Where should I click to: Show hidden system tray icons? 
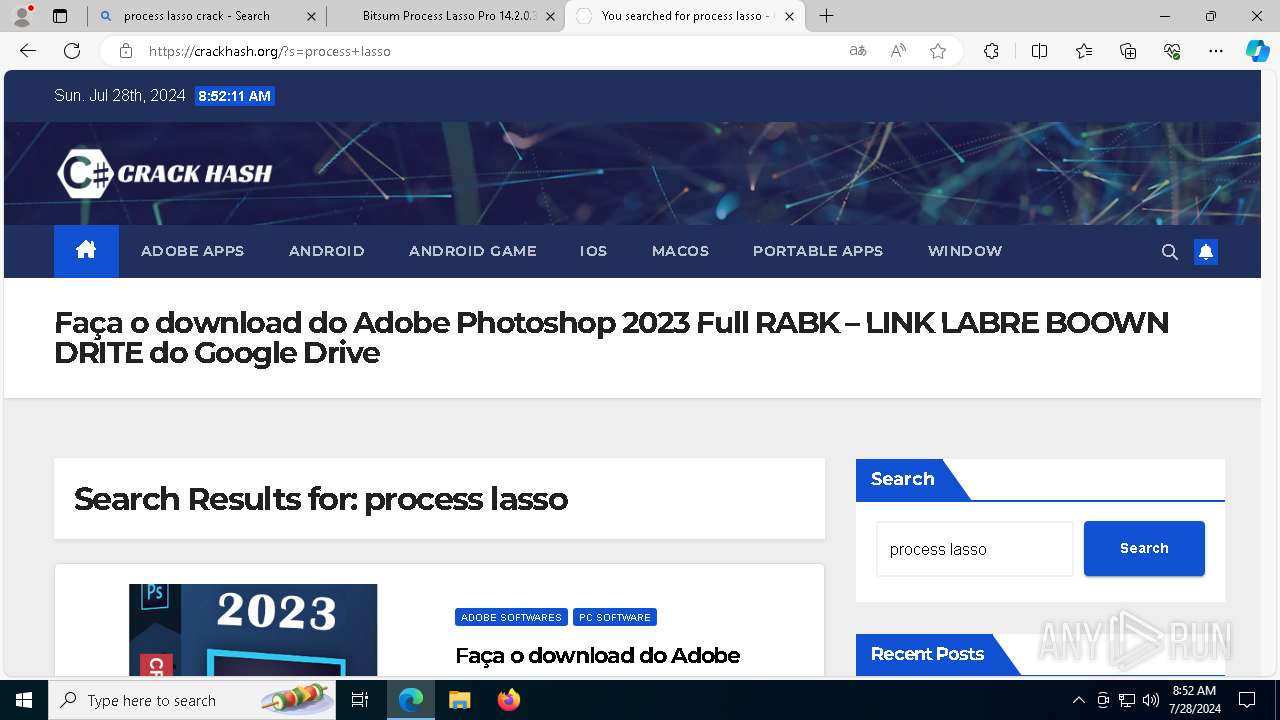pyautogui.click(x=1078, y=700)
